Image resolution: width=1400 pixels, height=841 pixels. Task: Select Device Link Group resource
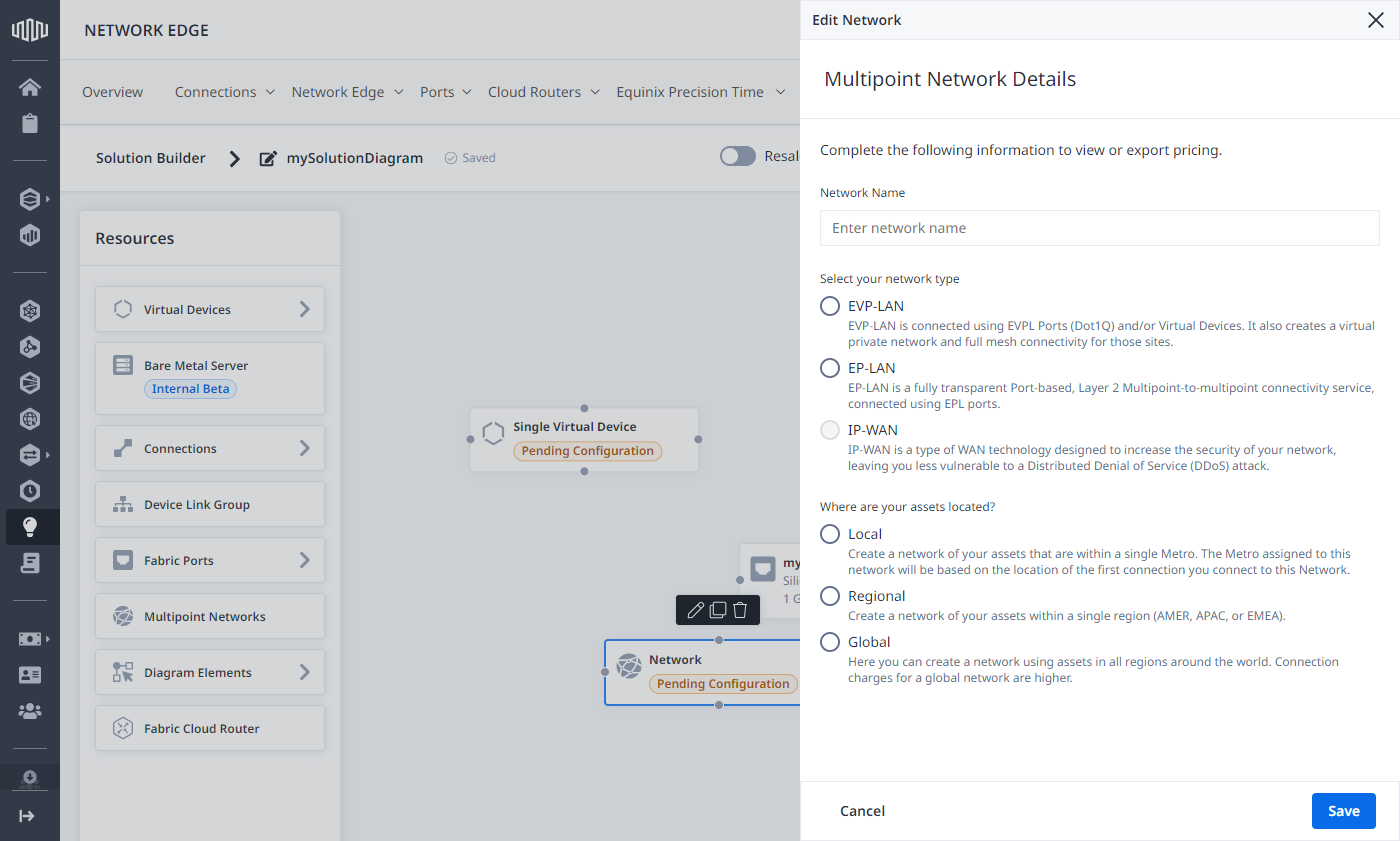(210, 505)
